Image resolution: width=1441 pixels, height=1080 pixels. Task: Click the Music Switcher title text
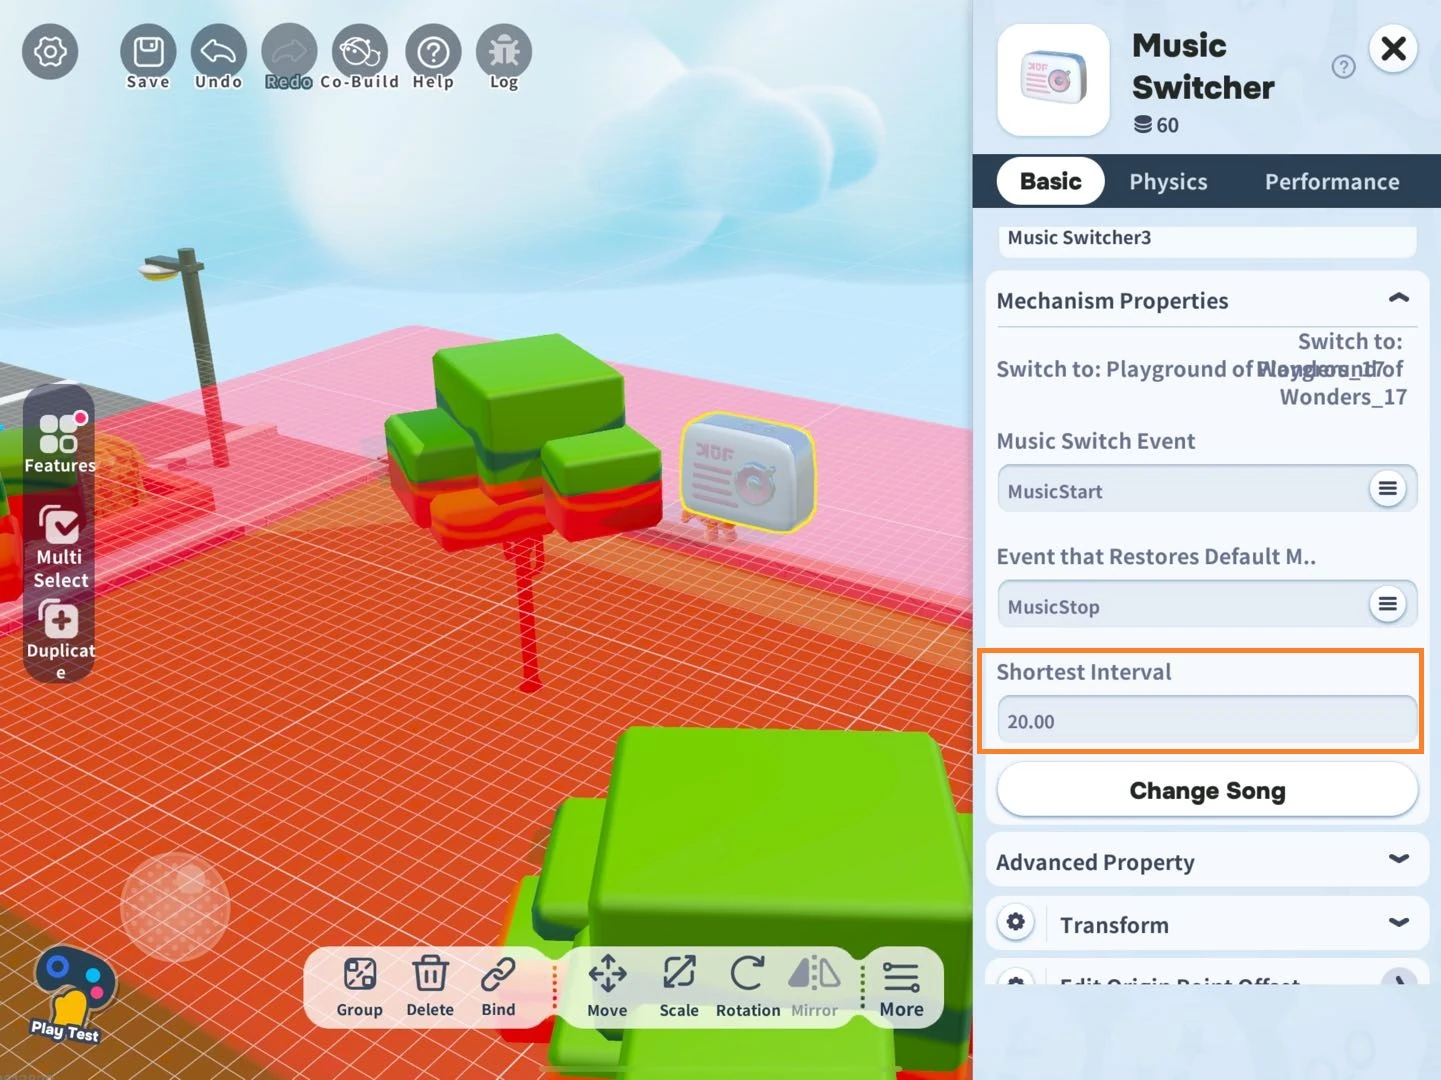pyautogui.click(x=1203, y=66)
